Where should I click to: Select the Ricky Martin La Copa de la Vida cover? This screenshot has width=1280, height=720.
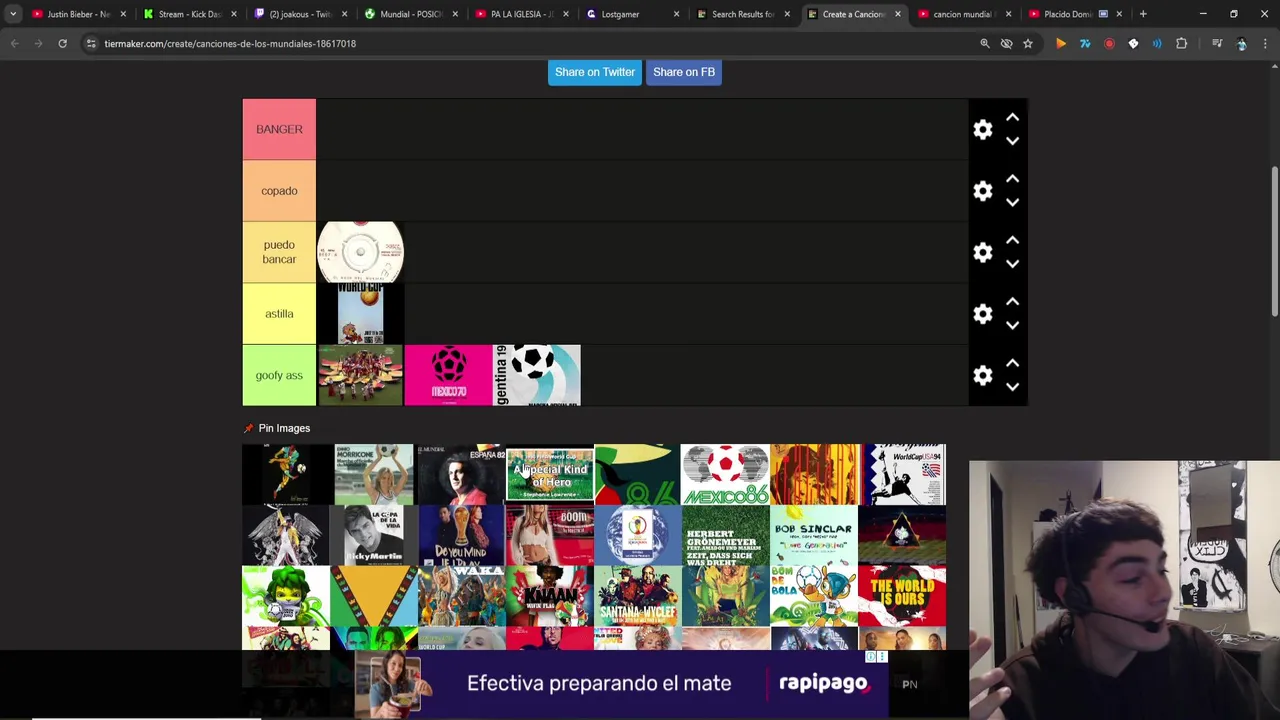click(373, 535)
